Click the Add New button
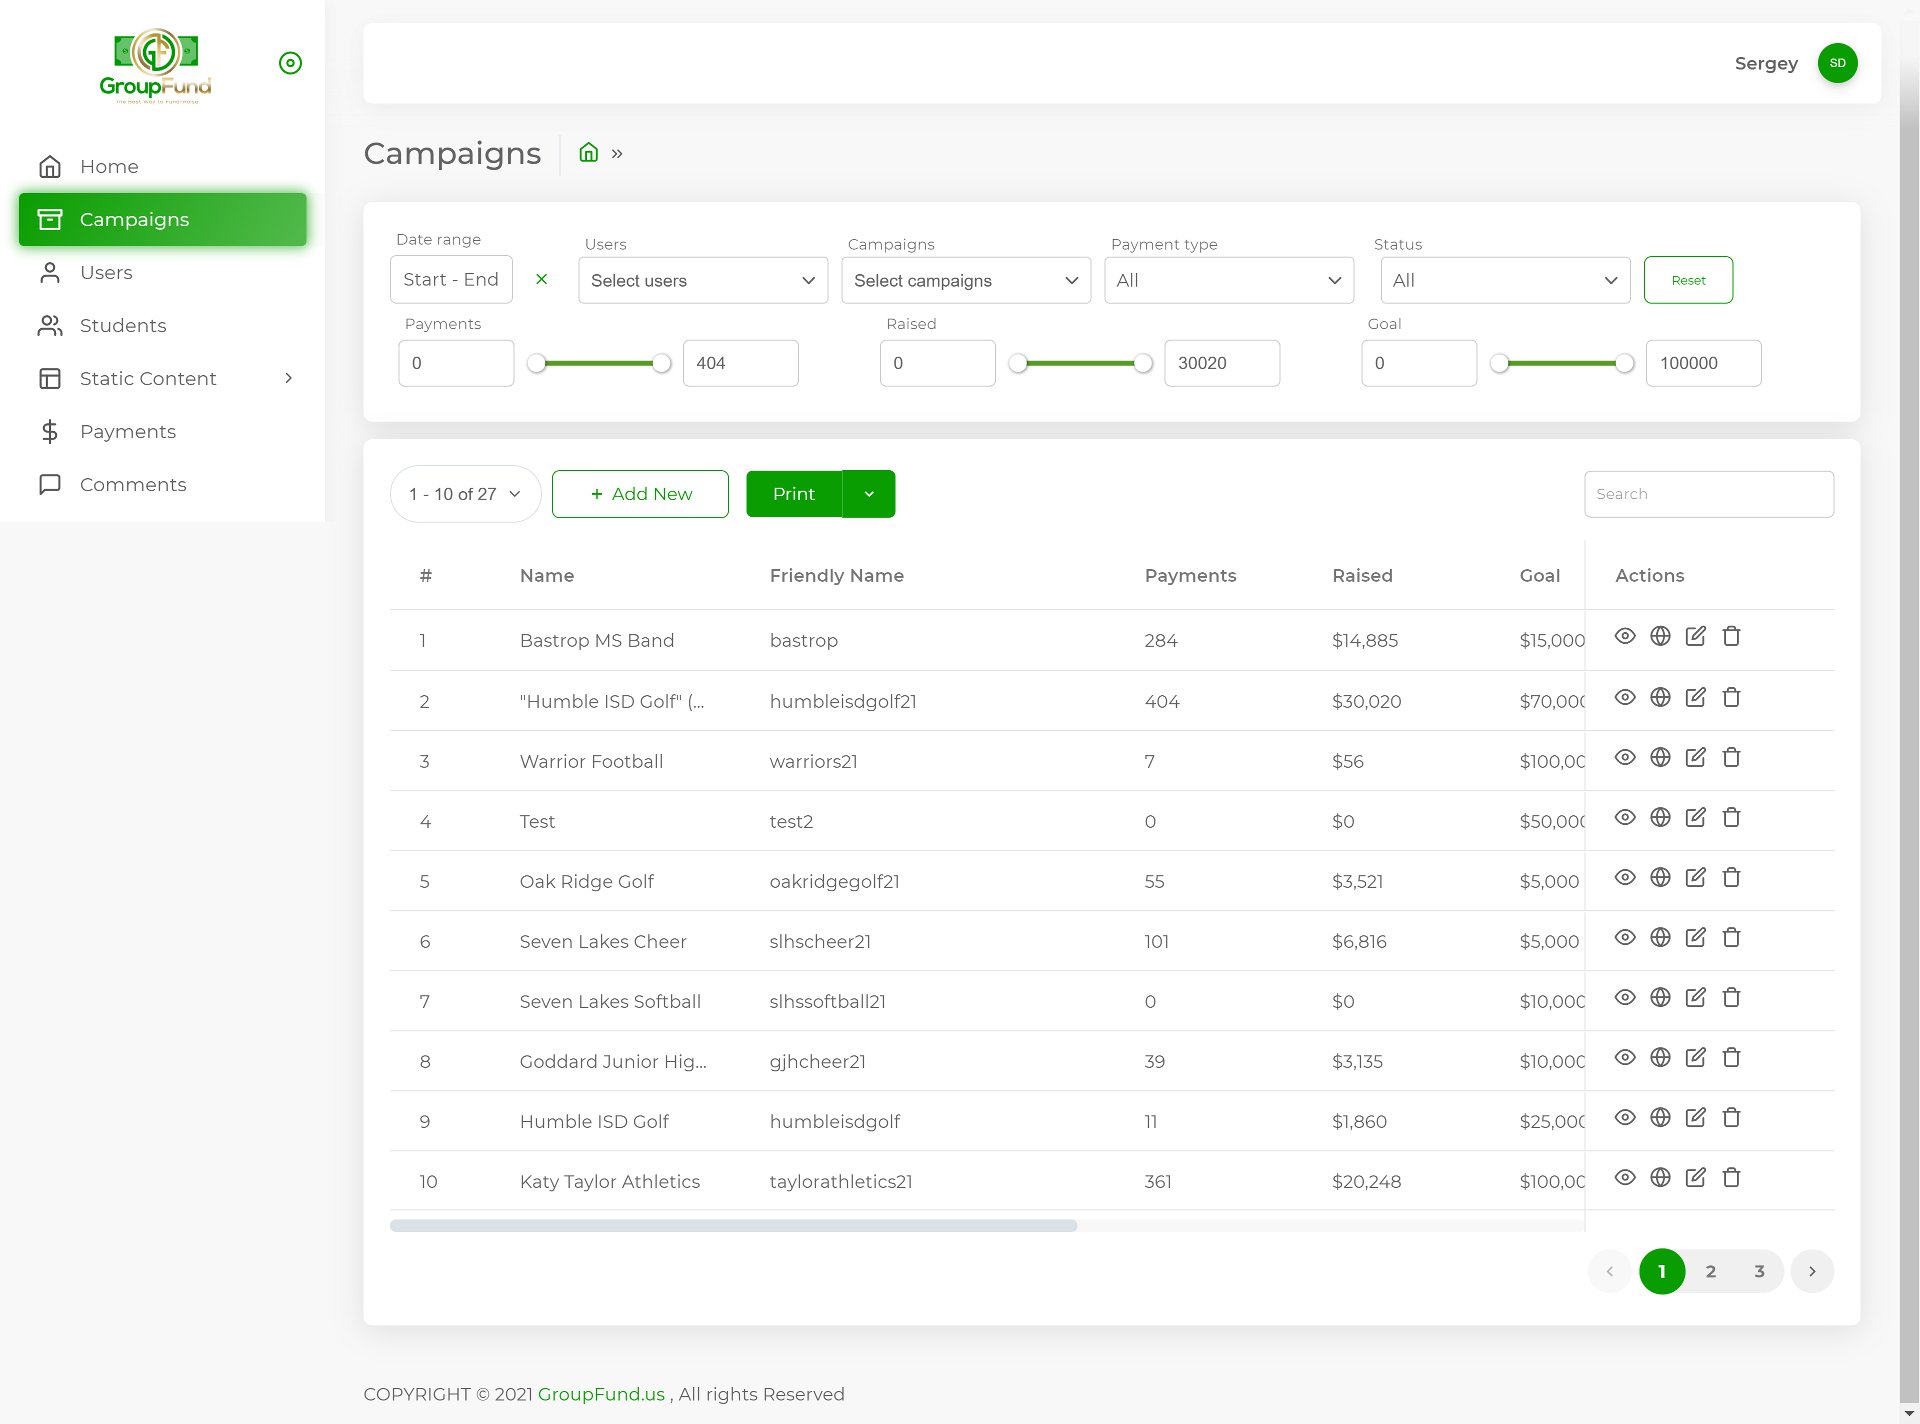Image resolution: width=1920 pixels, height=1424 pixels. pos(640,494)
